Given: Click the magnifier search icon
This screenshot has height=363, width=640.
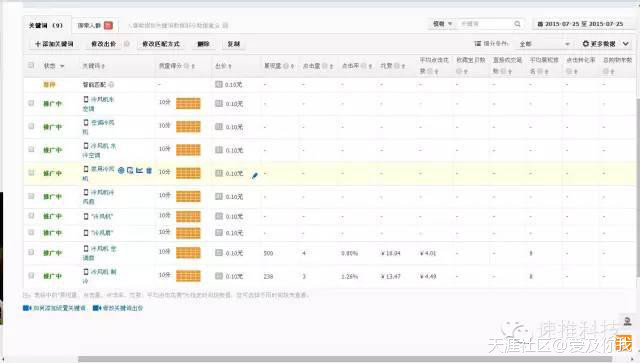Looking at the screenshot, I should click(517, 24).
